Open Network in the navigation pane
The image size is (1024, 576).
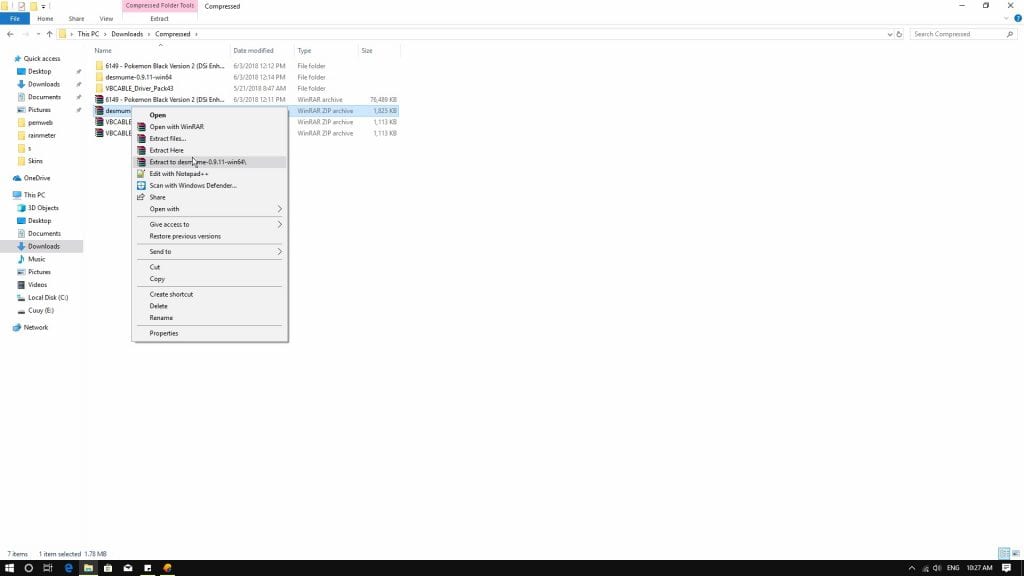pyautogui.click(x=35, y=327)
